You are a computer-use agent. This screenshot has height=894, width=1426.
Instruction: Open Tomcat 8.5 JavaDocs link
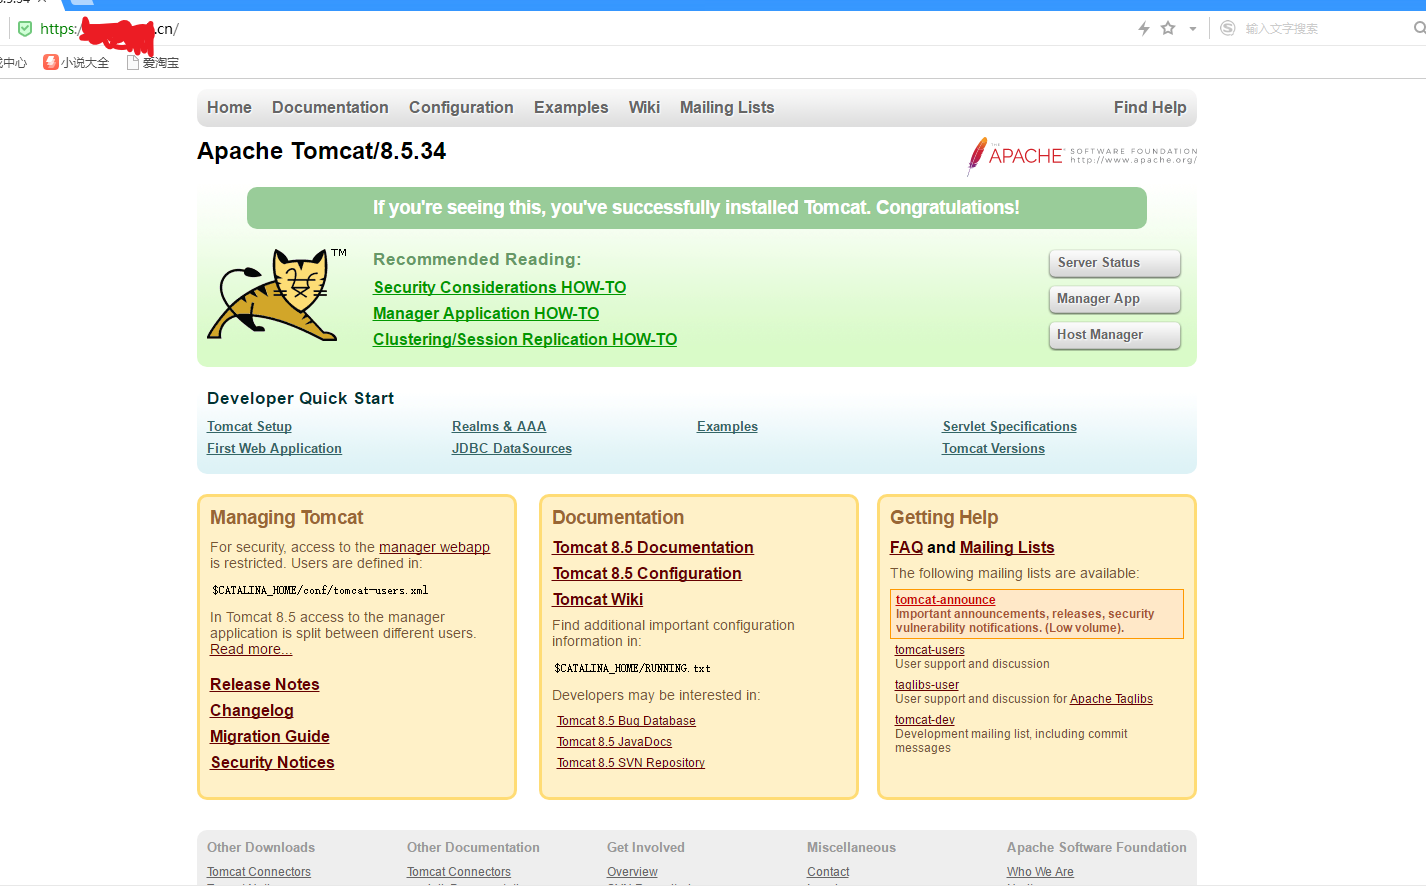pyautogui.click(x=614, y=742)
